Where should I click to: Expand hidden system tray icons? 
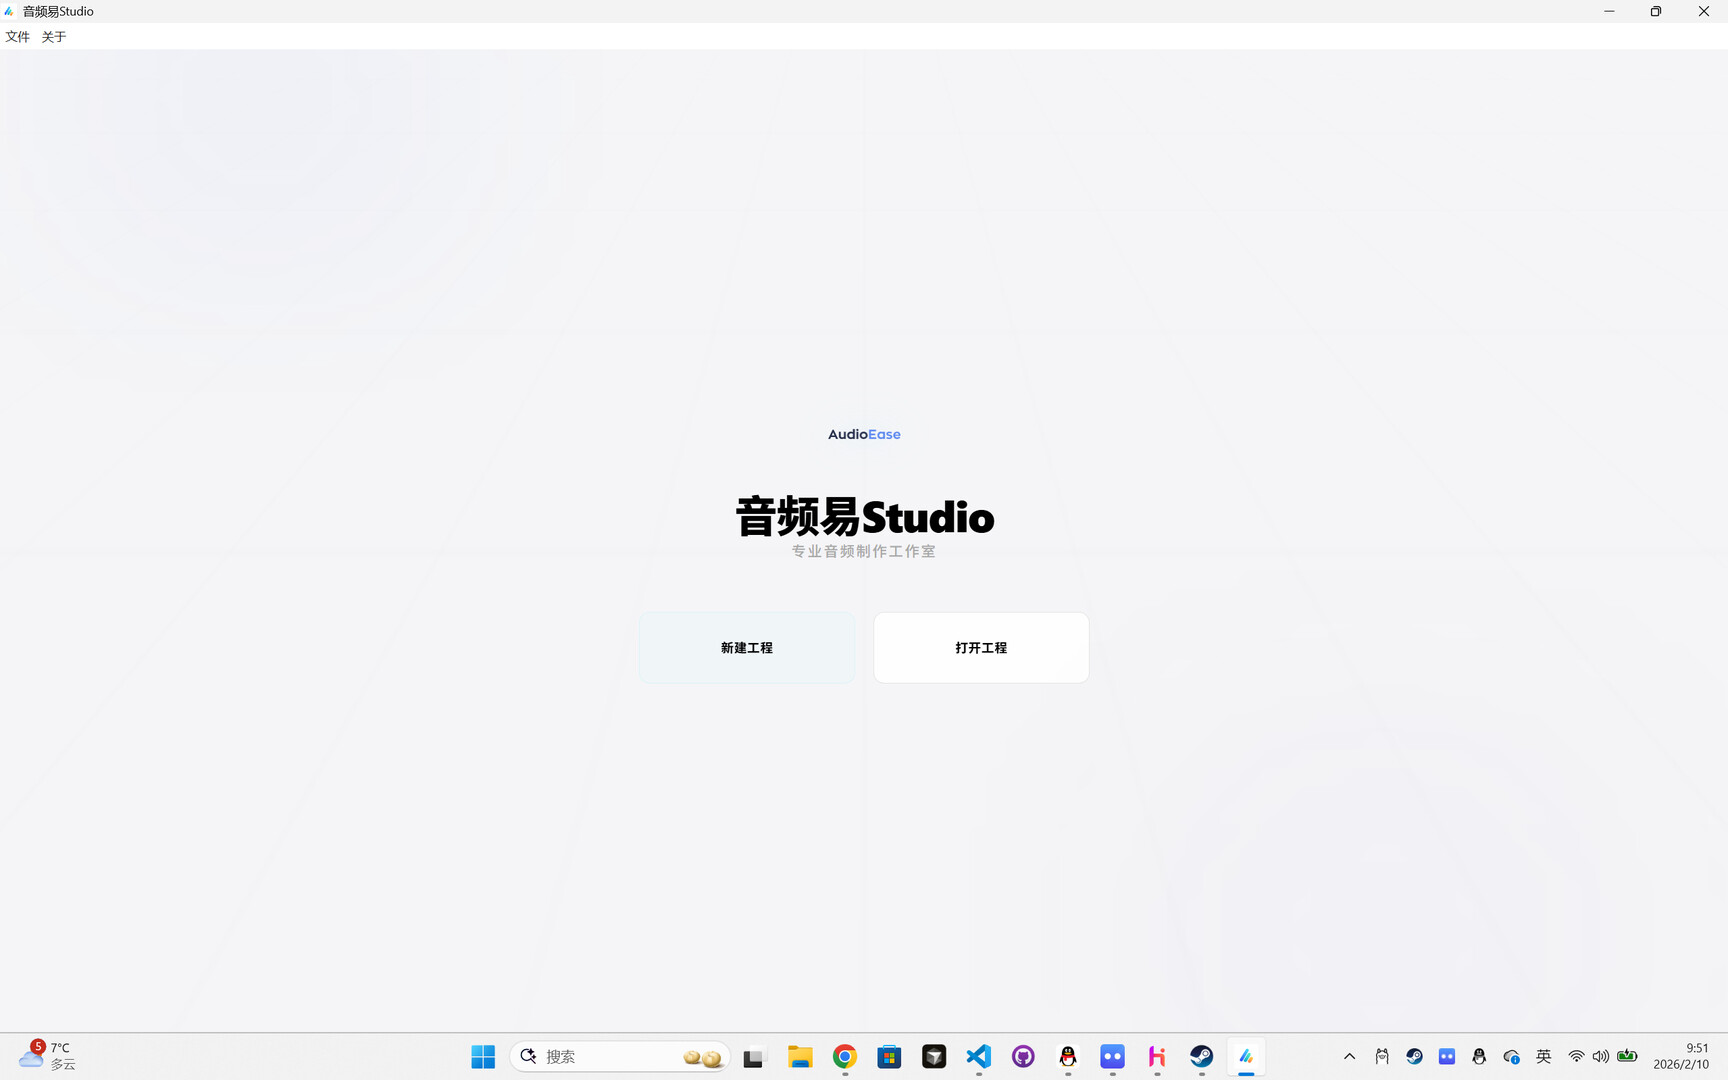[x=1349, y=1056]
